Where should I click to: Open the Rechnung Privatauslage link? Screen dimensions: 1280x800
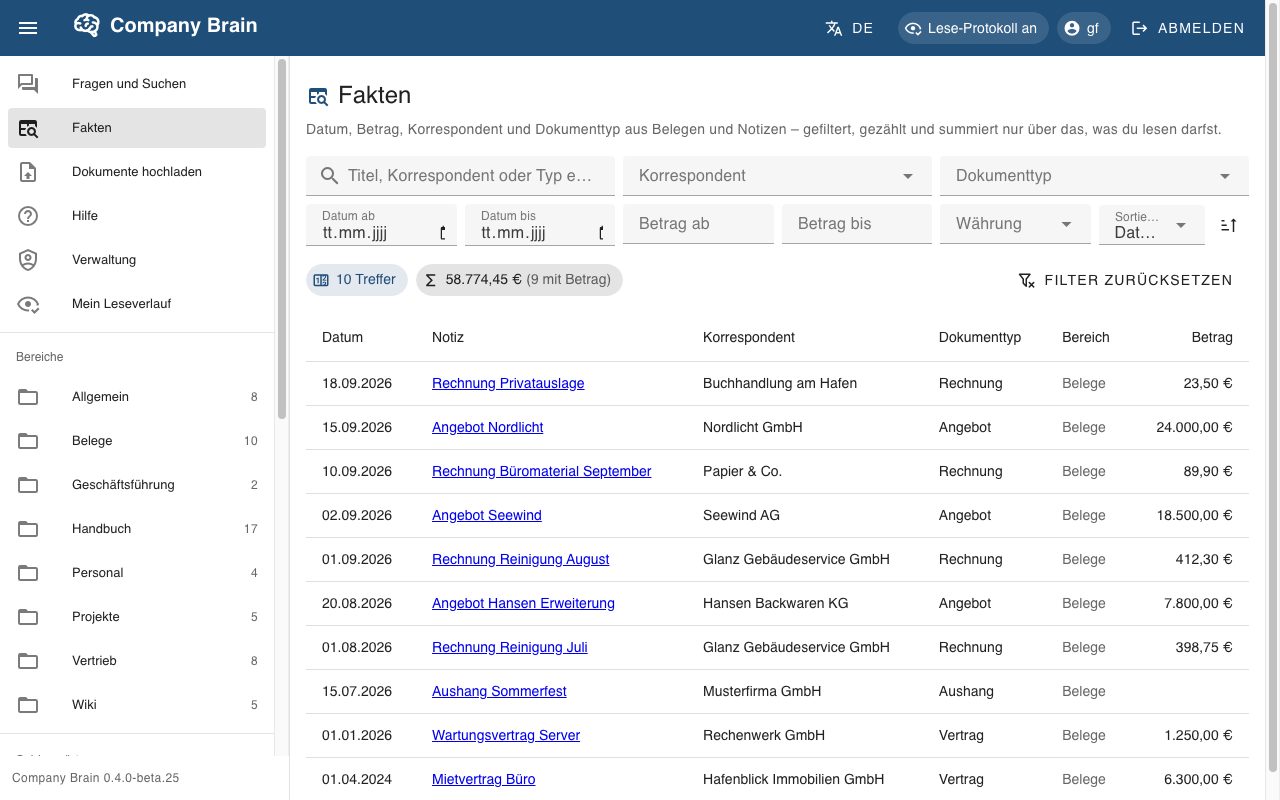click(x=508, y=383)
